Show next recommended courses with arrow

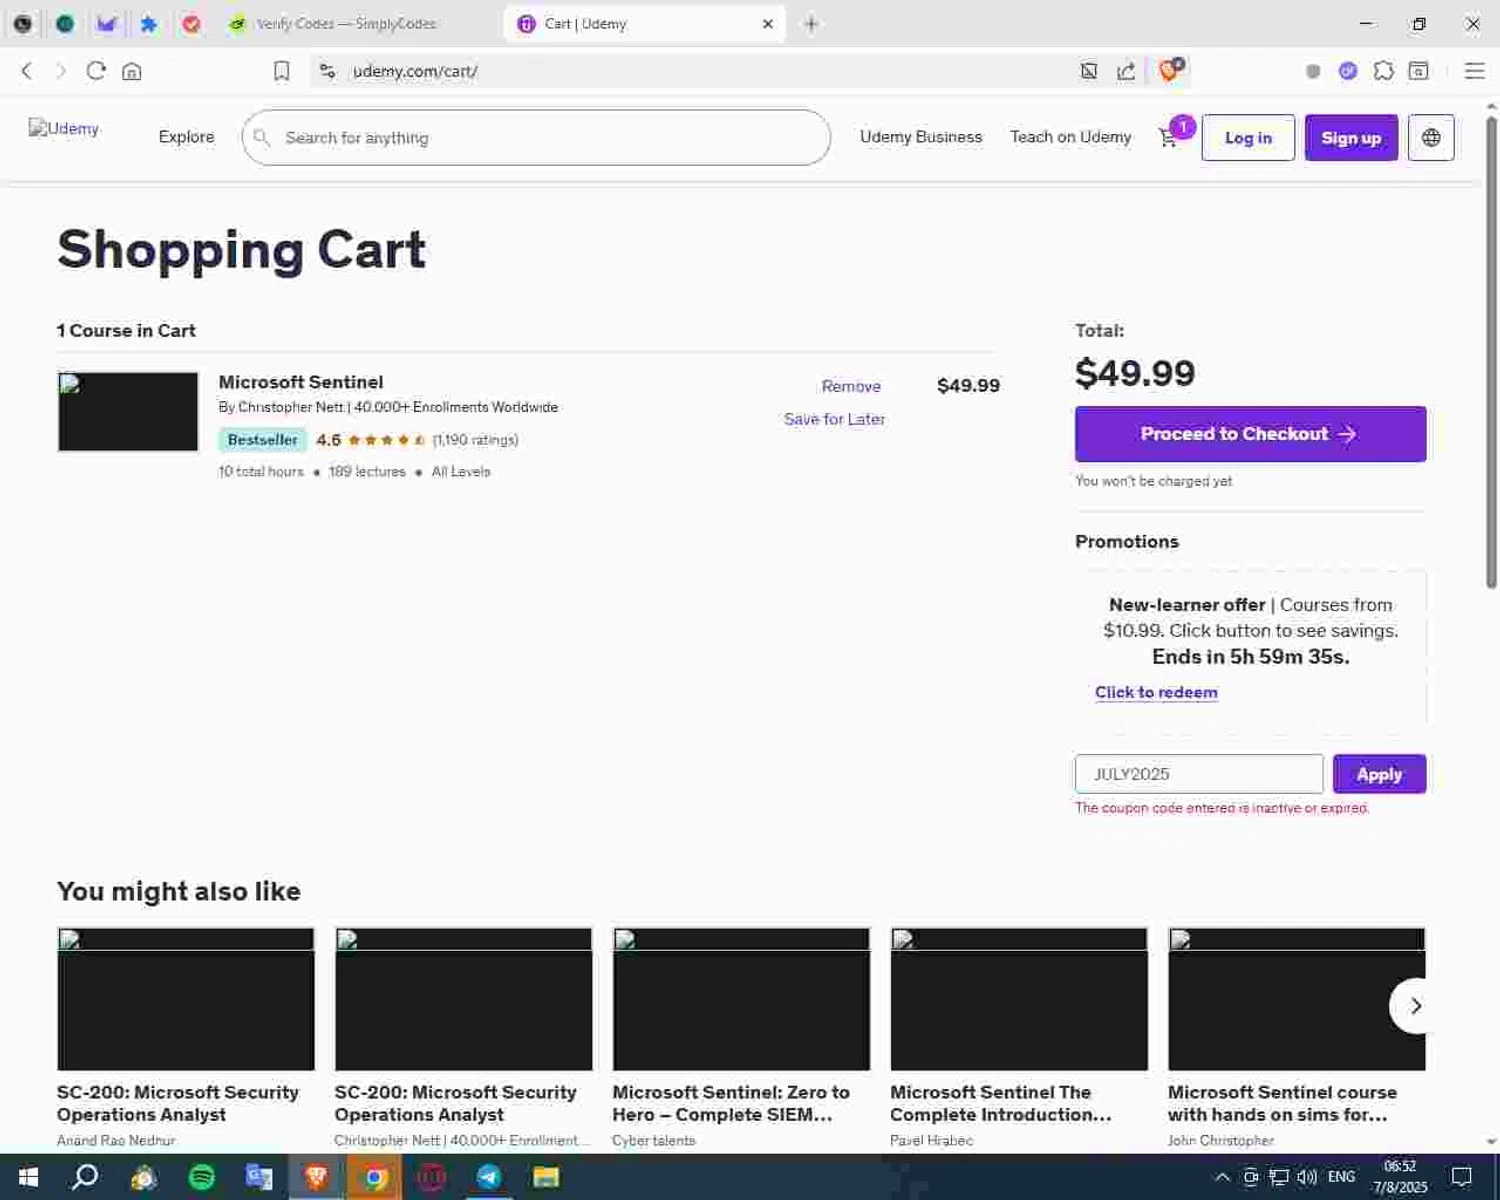click(x=1415, y=1006)
